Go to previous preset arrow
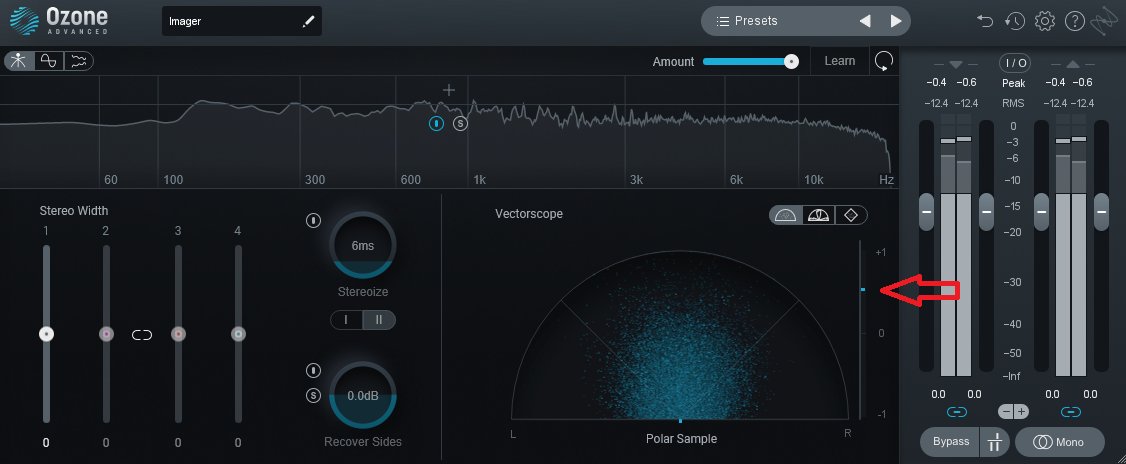The height and width of the screenshot is (464, 1126). [865, 21]
